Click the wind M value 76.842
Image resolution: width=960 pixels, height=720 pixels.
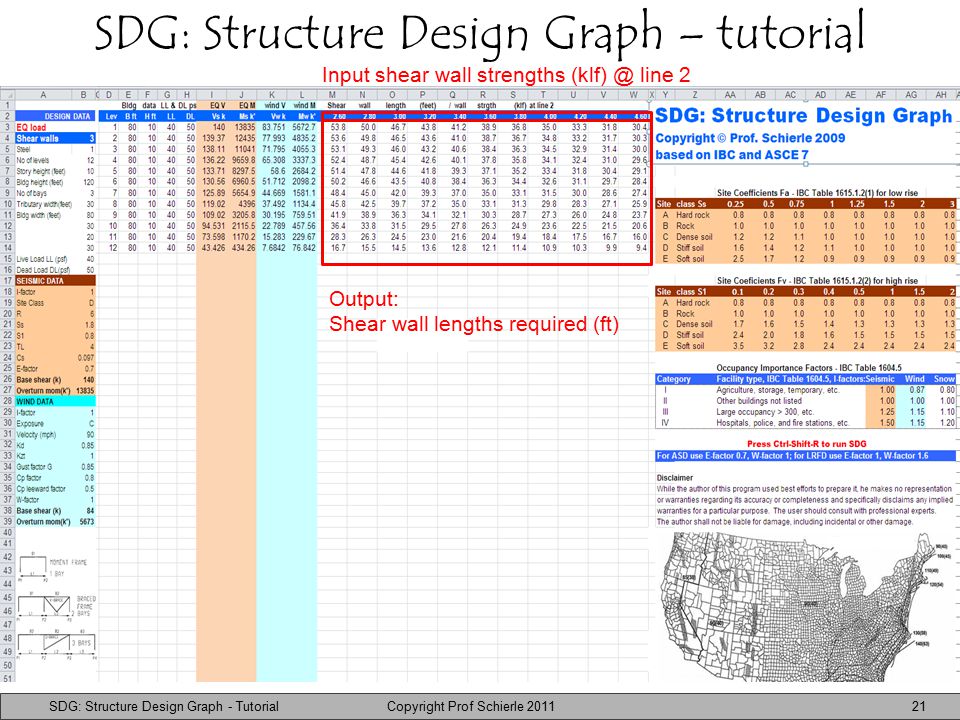[304, 248]
